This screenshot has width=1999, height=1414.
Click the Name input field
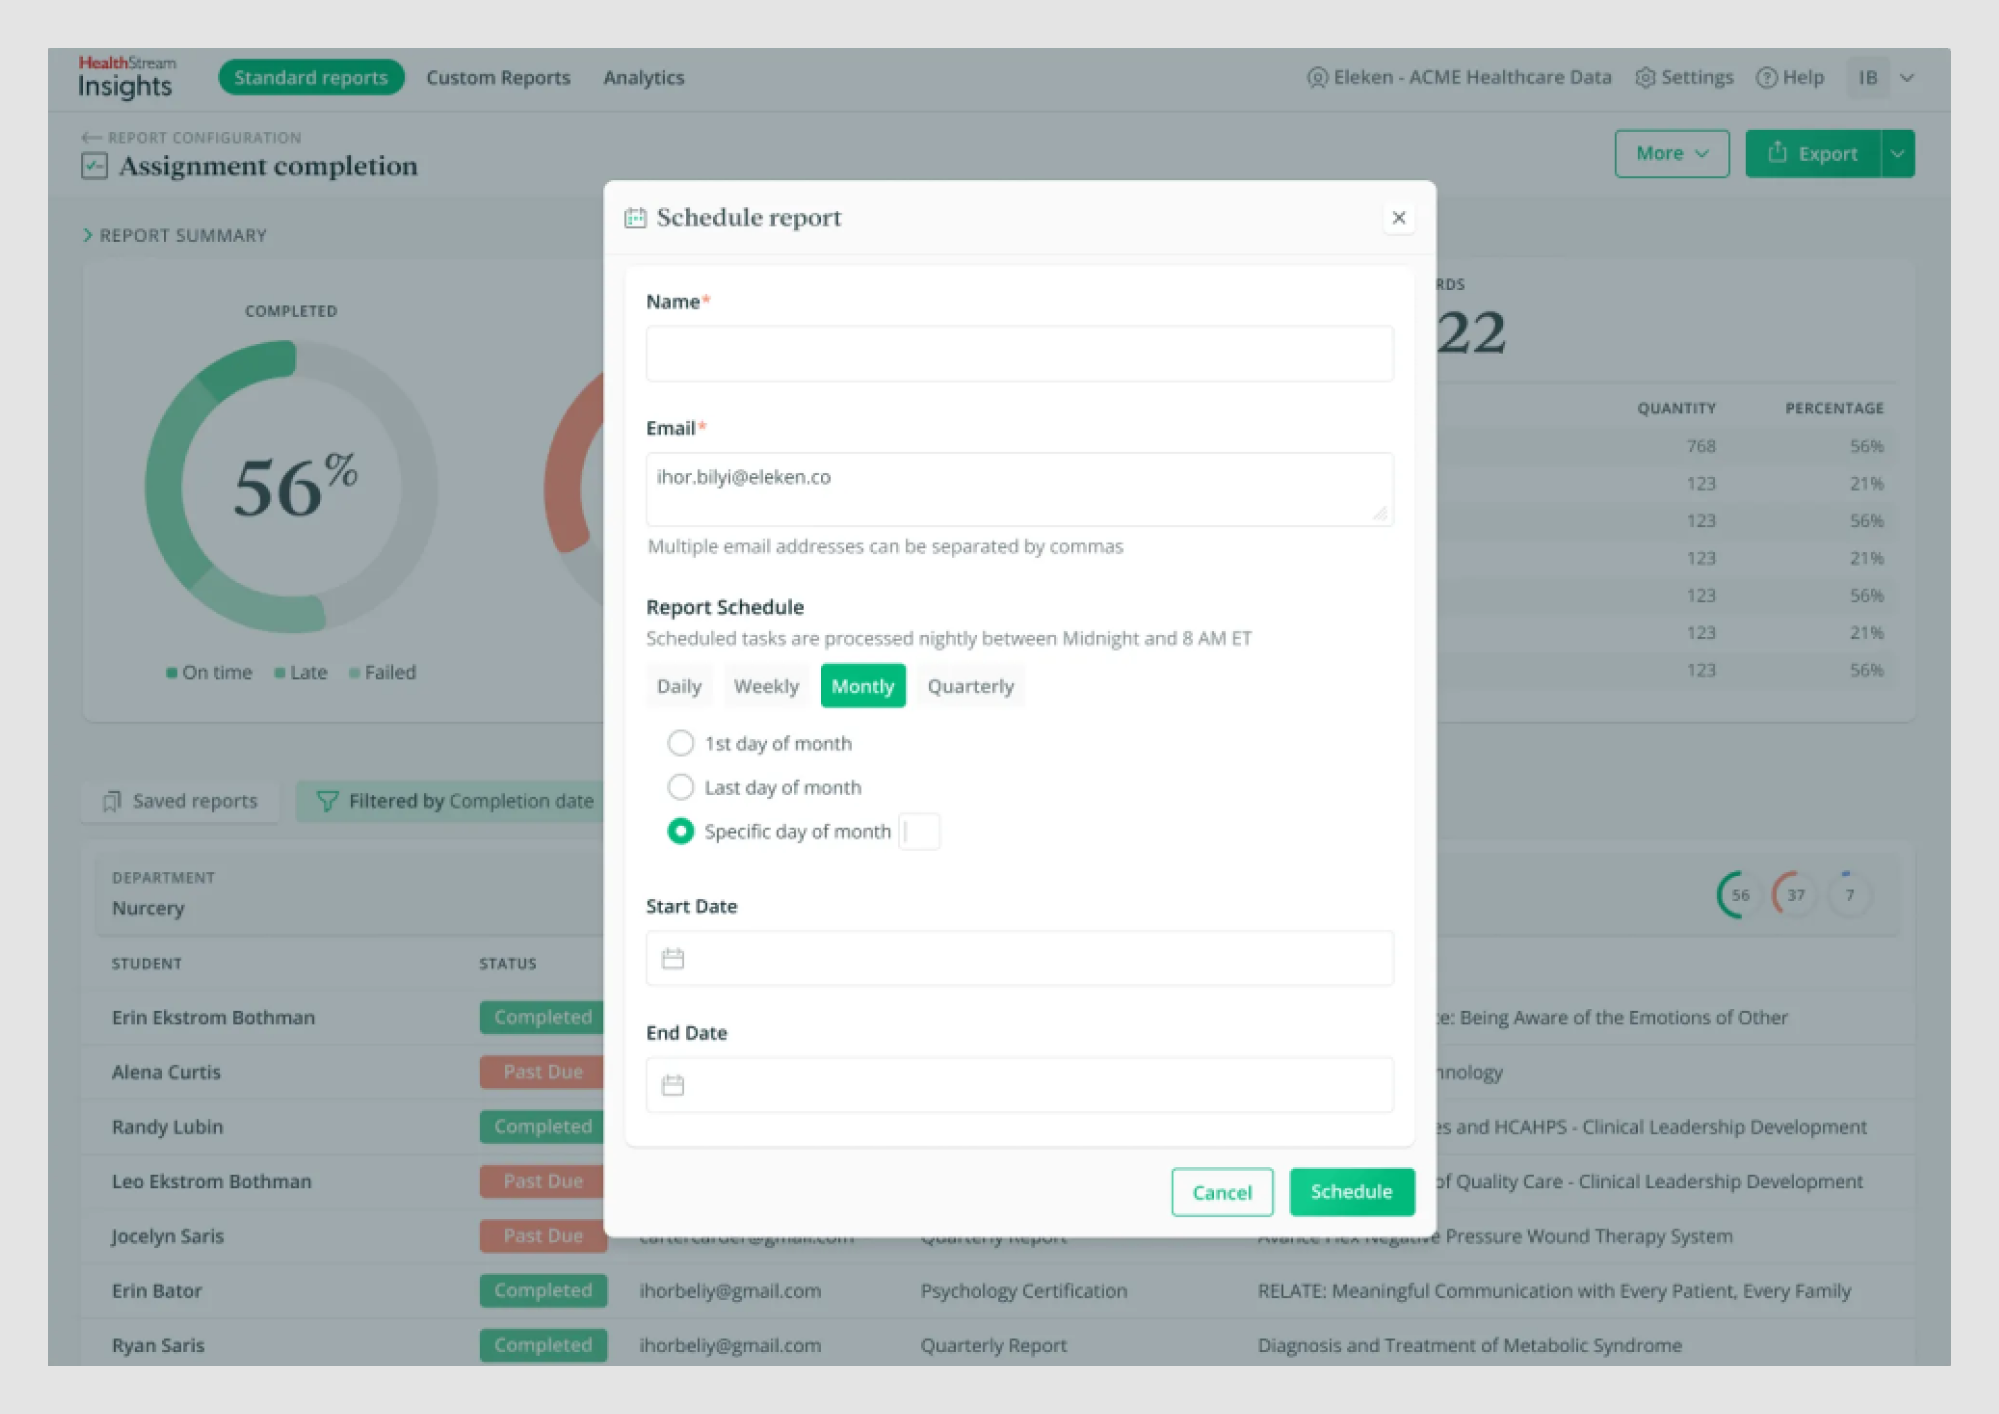(x=1019, y=353)
